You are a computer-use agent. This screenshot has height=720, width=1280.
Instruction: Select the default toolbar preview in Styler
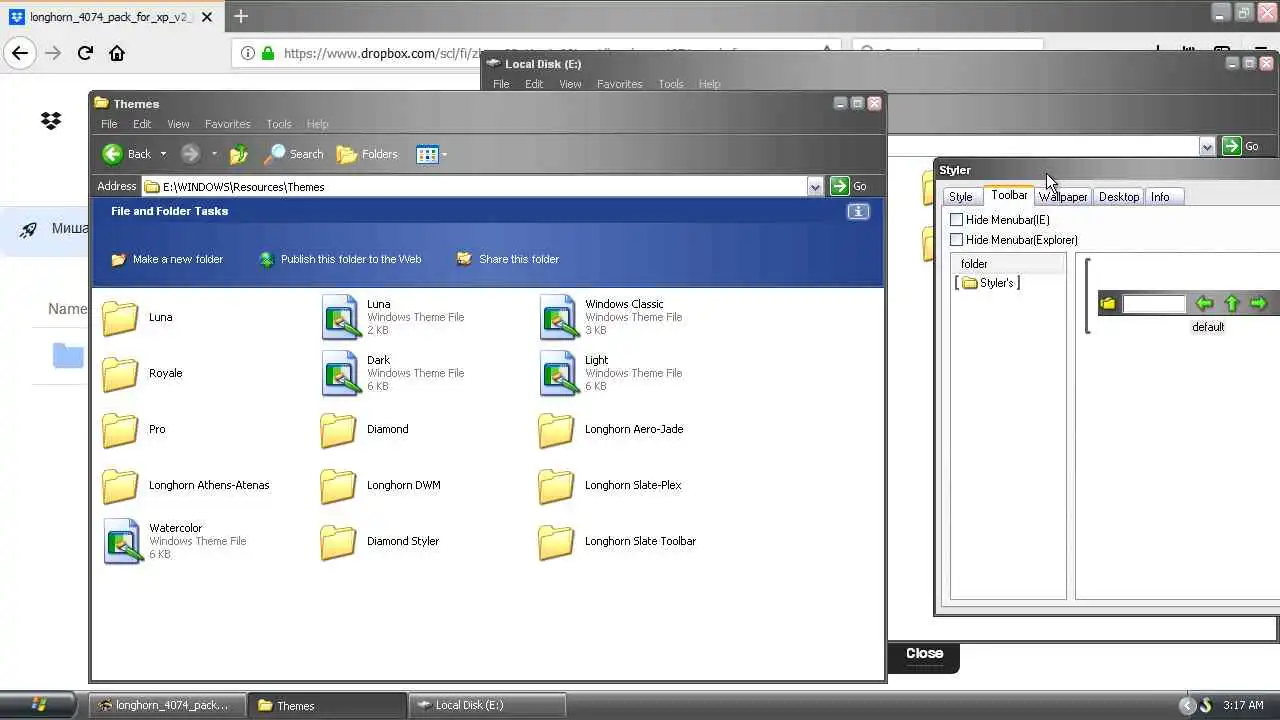tap(1186, 303)
